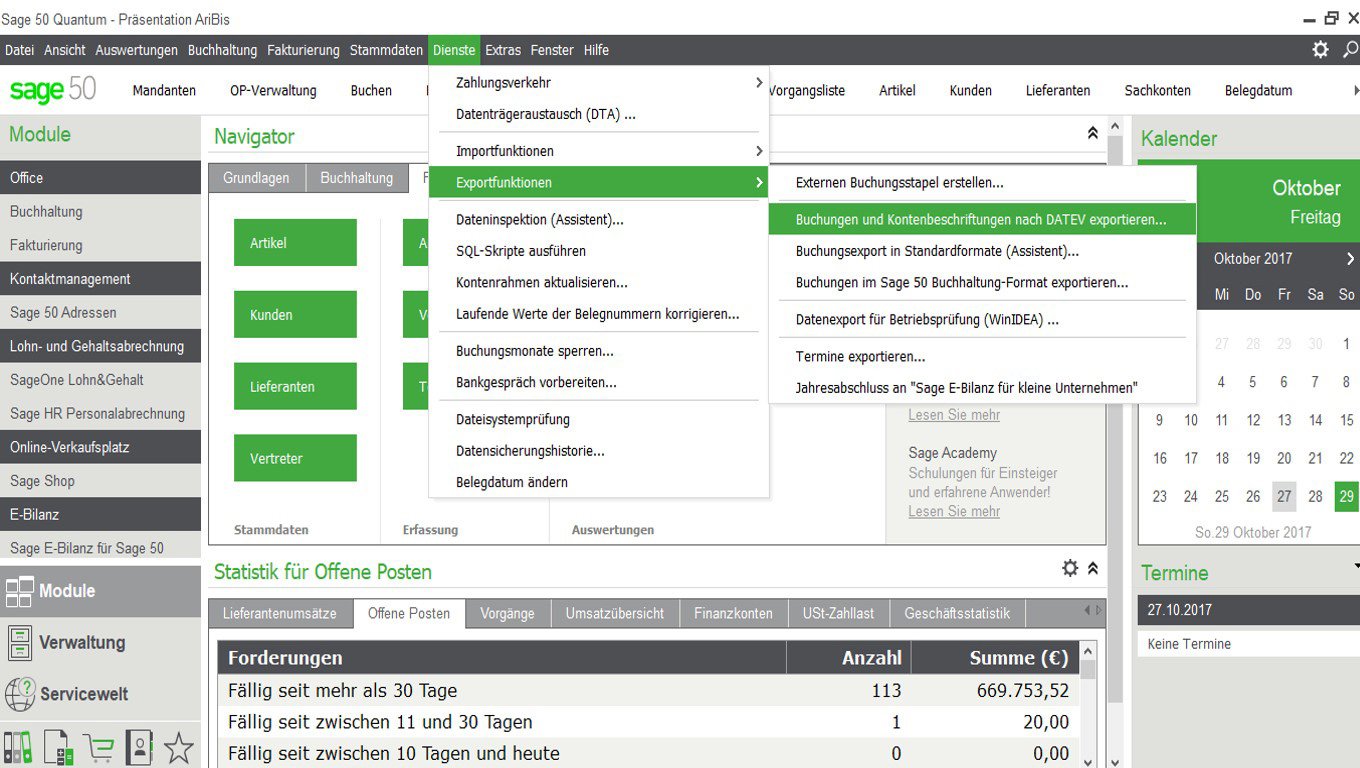This screenshot has height=768, width=1360.
Task: Open the Stammdaten menu
Action: 386,50
